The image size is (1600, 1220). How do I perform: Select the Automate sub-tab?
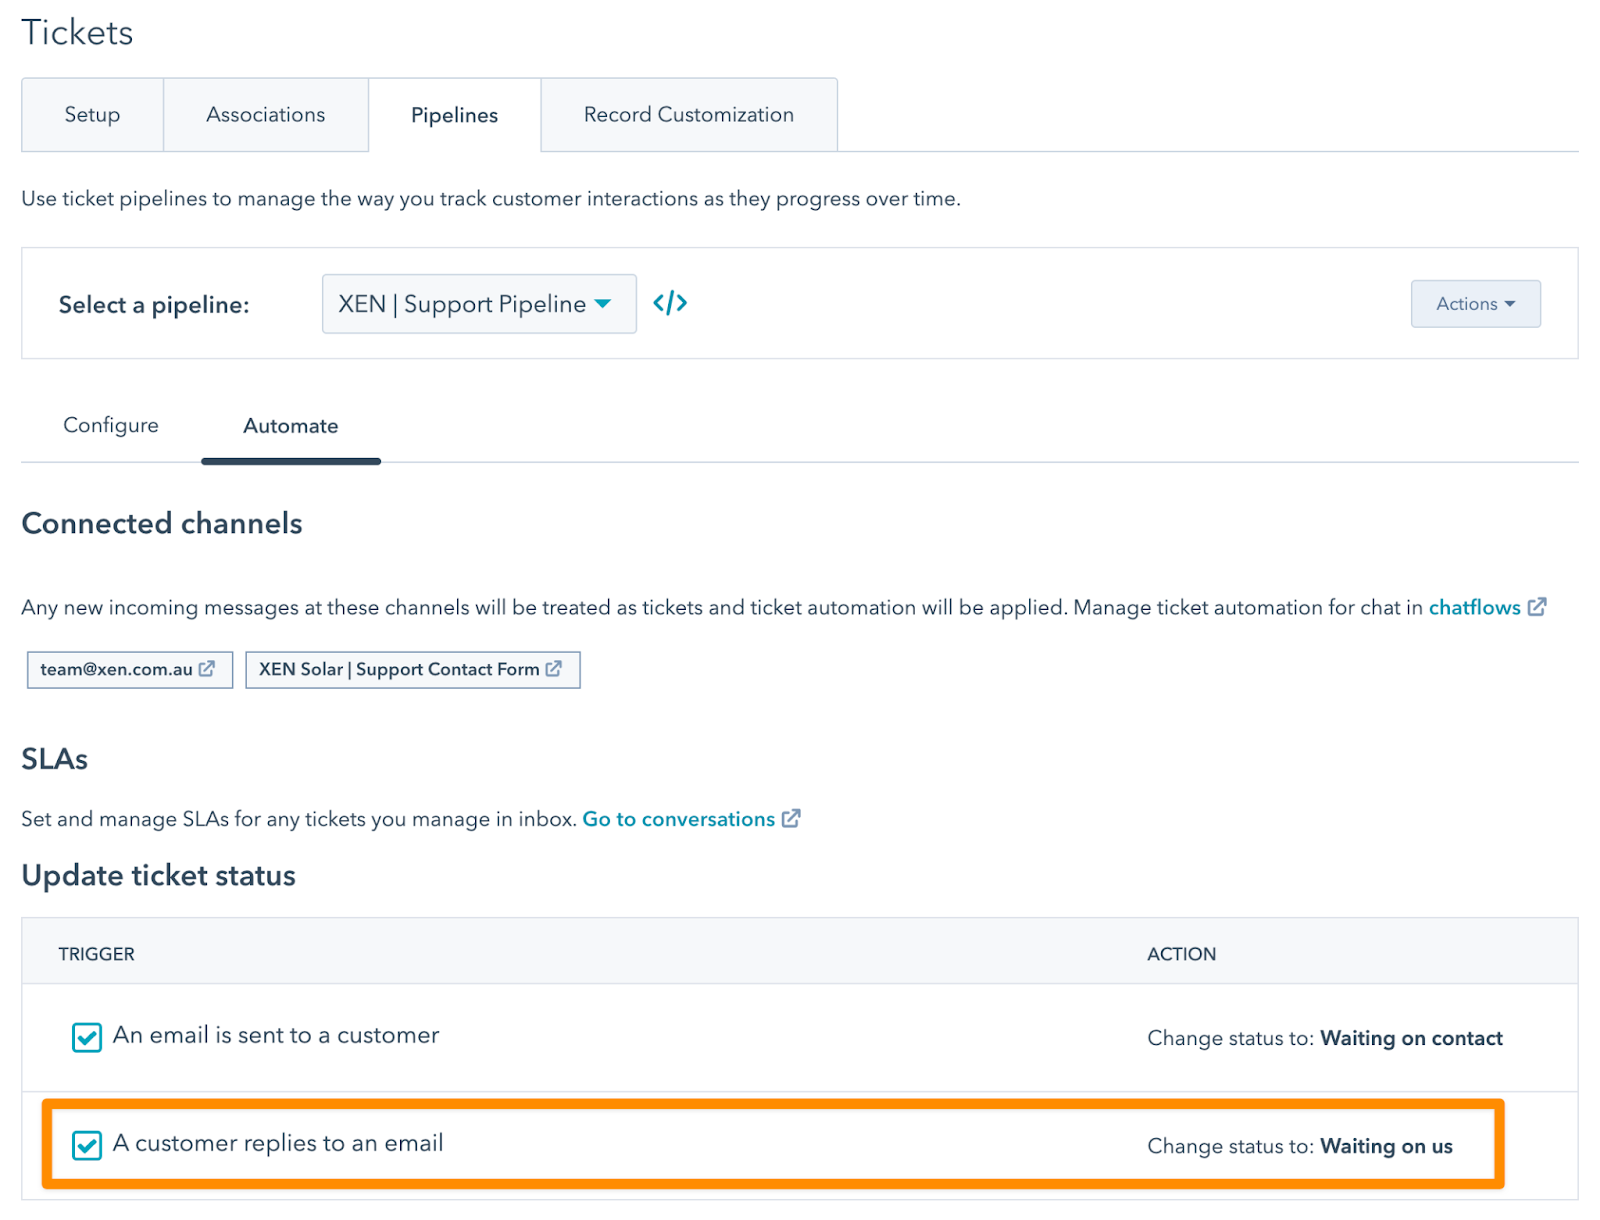[x=291, y=426]
